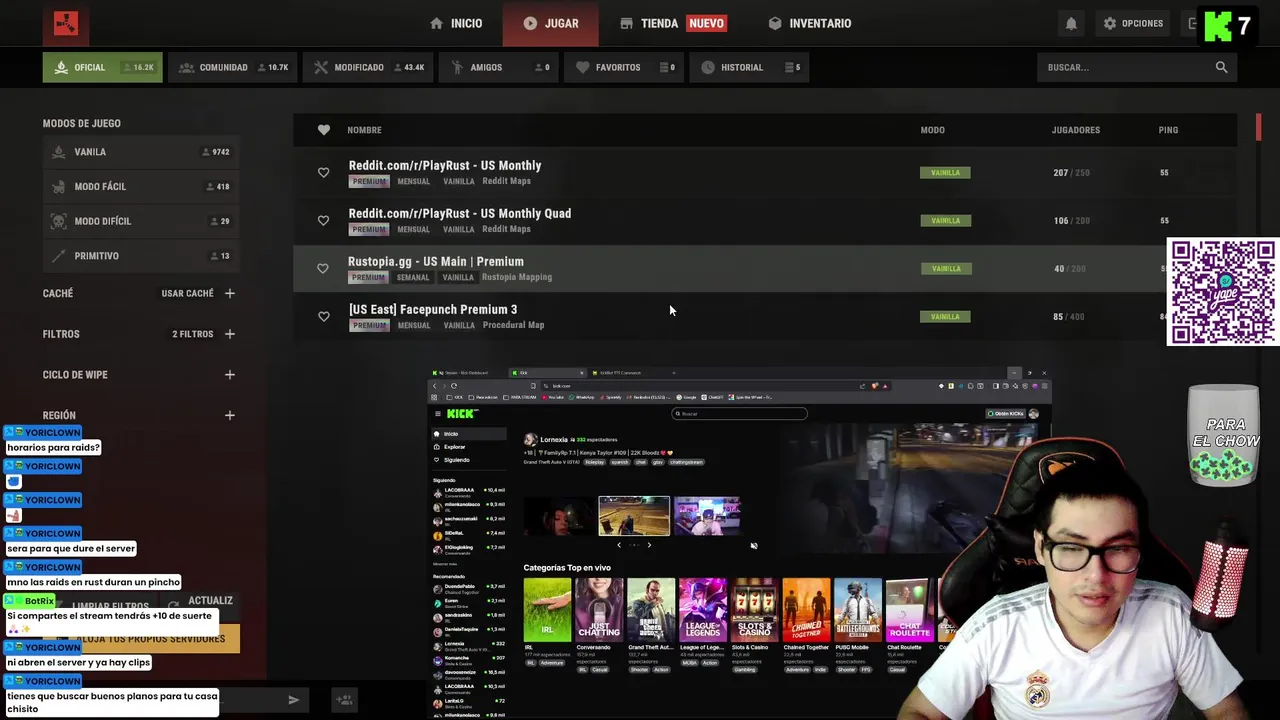Click the Rust logo icon
This screenshot has width=1280, height=720.
pyautogui.click(x=66, y=23)
